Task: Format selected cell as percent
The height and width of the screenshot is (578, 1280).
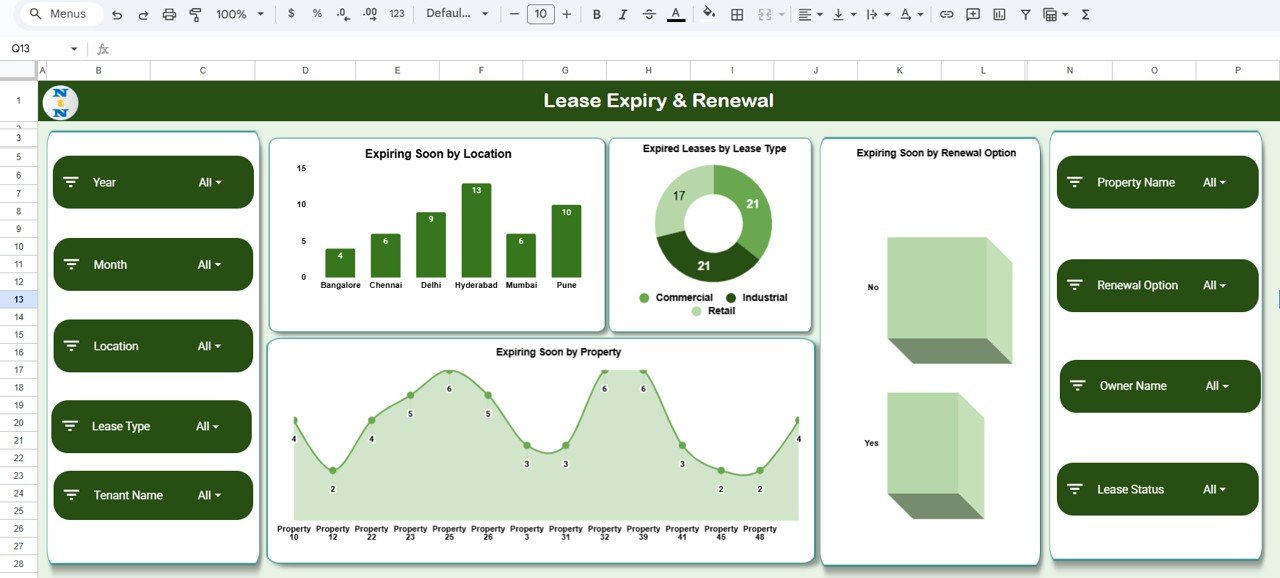Action: pyautogui.click(x=316, y=14)
